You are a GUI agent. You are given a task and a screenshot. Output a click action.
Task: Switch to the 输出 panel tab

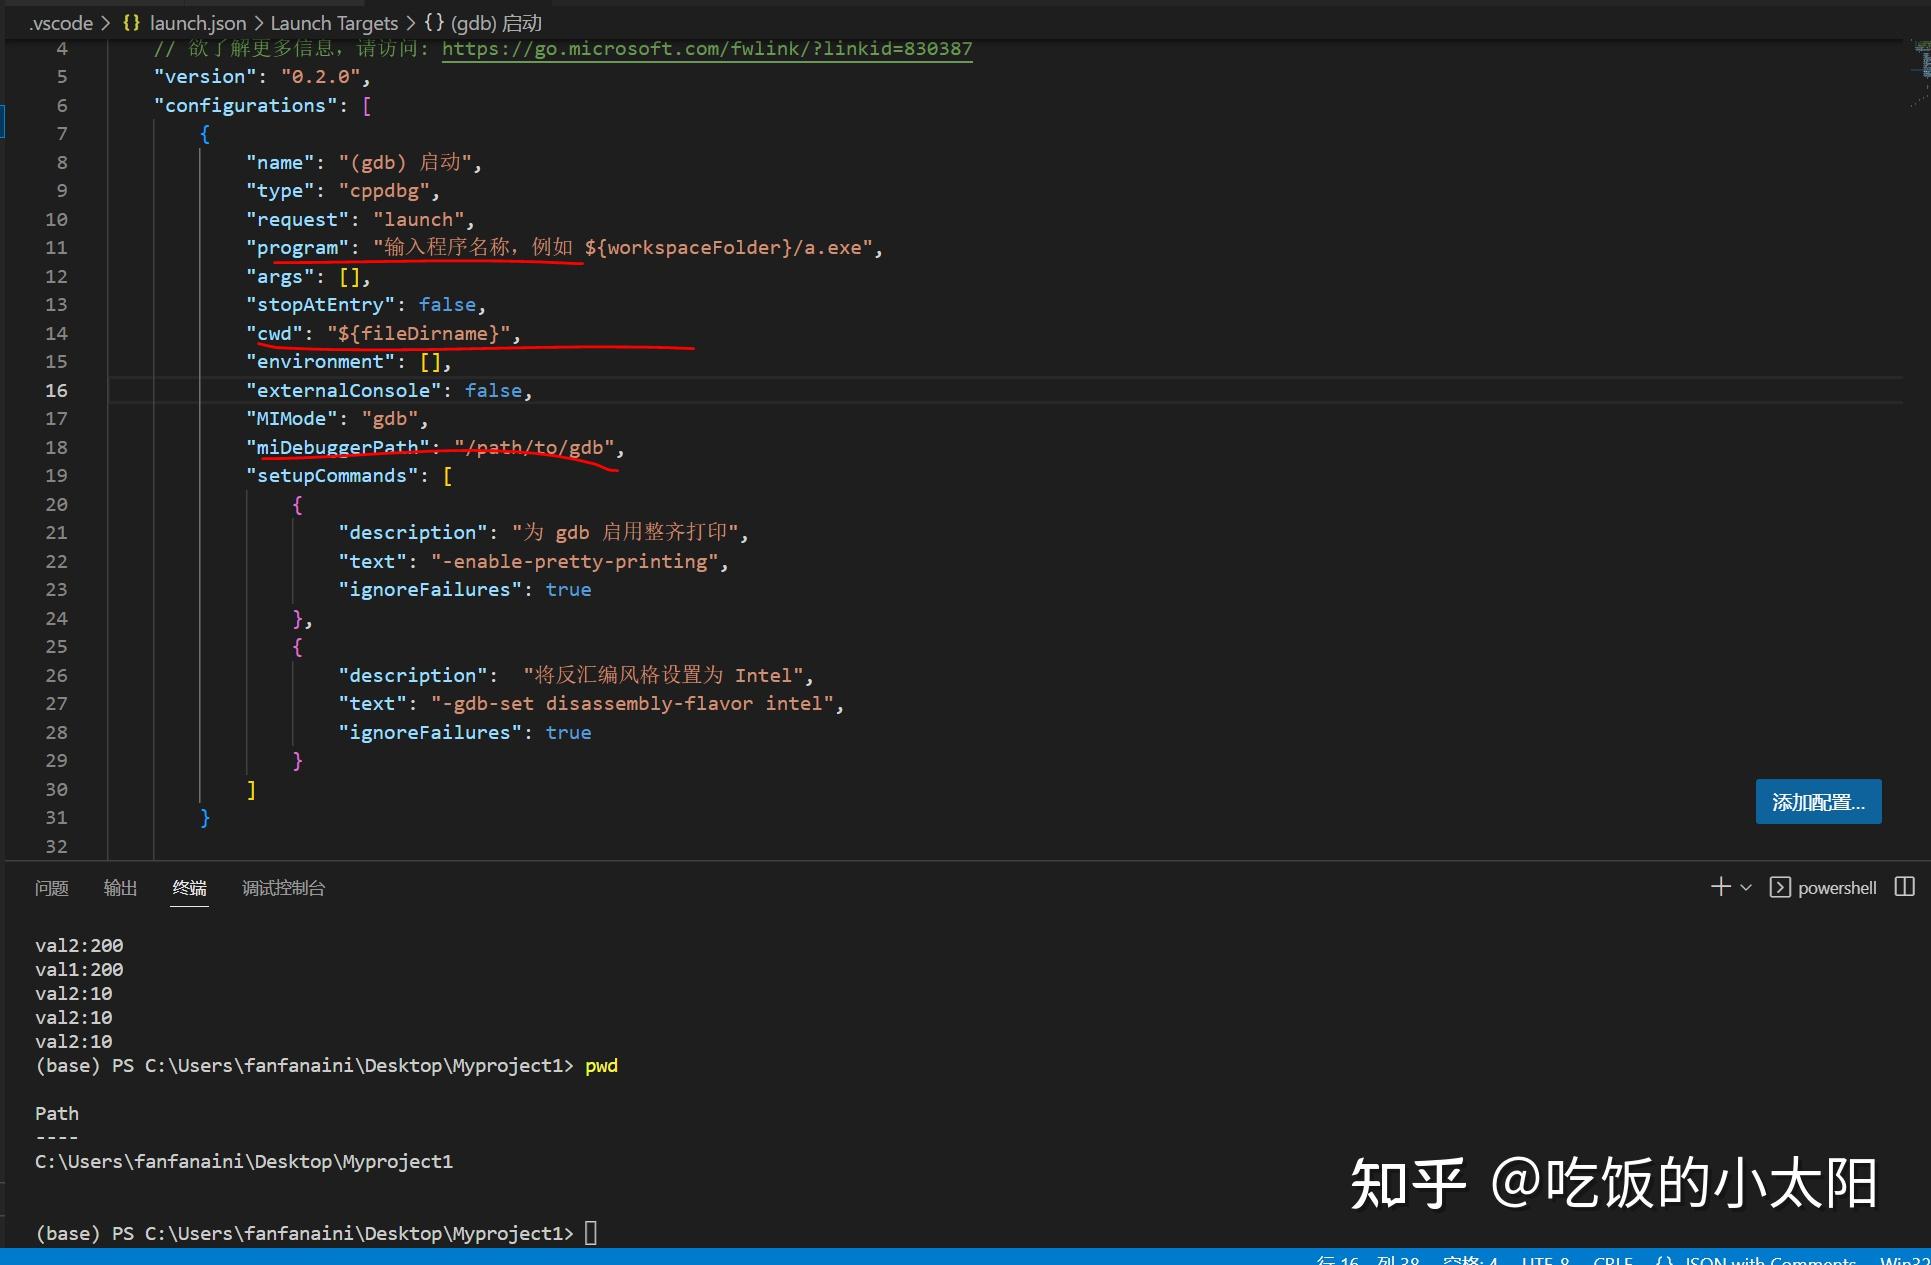(120, 888)
